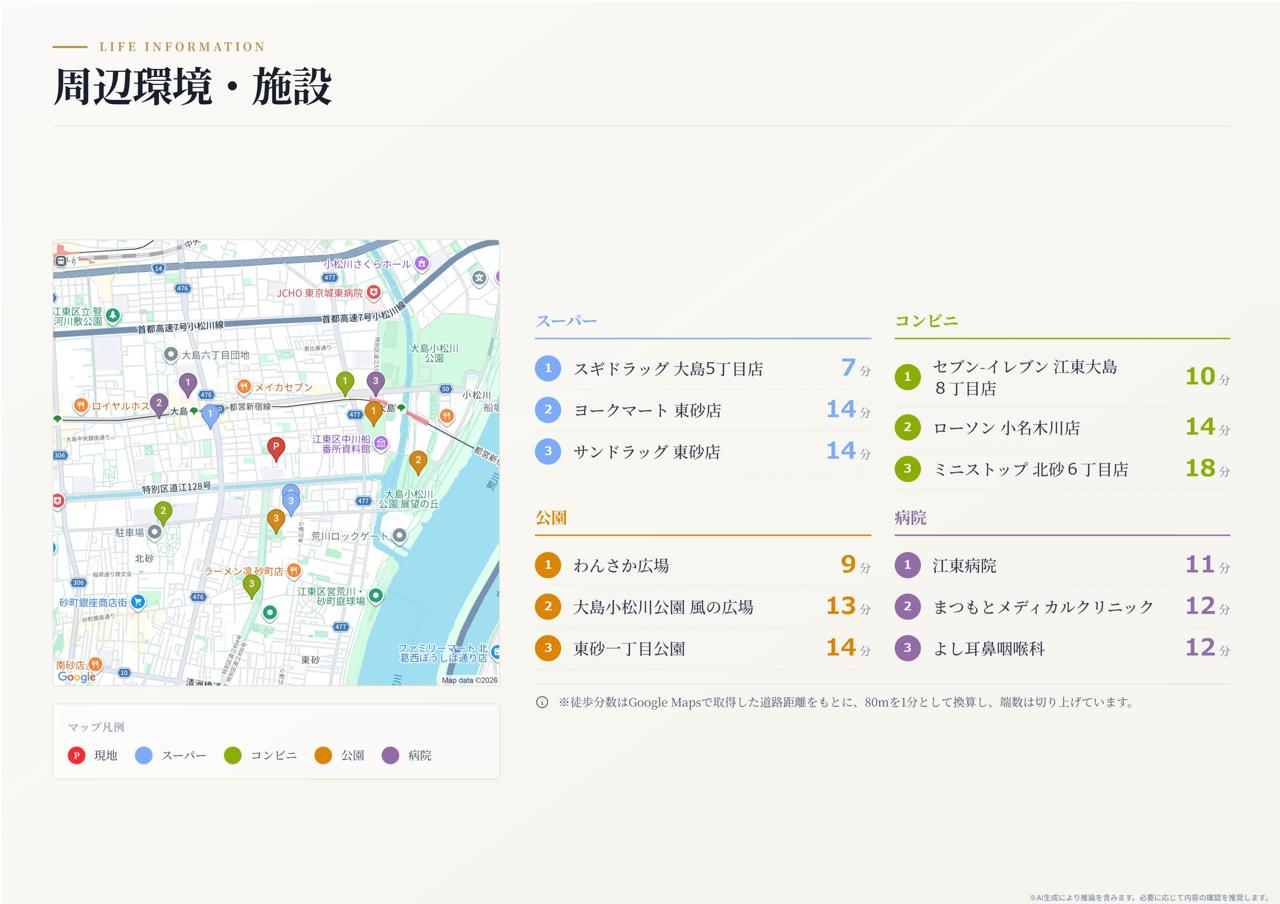Select the セブン-イレブン 江東大島８丁目店 entry
This screenshot has width=1280, height=904.
click(x=1062, y=377)
